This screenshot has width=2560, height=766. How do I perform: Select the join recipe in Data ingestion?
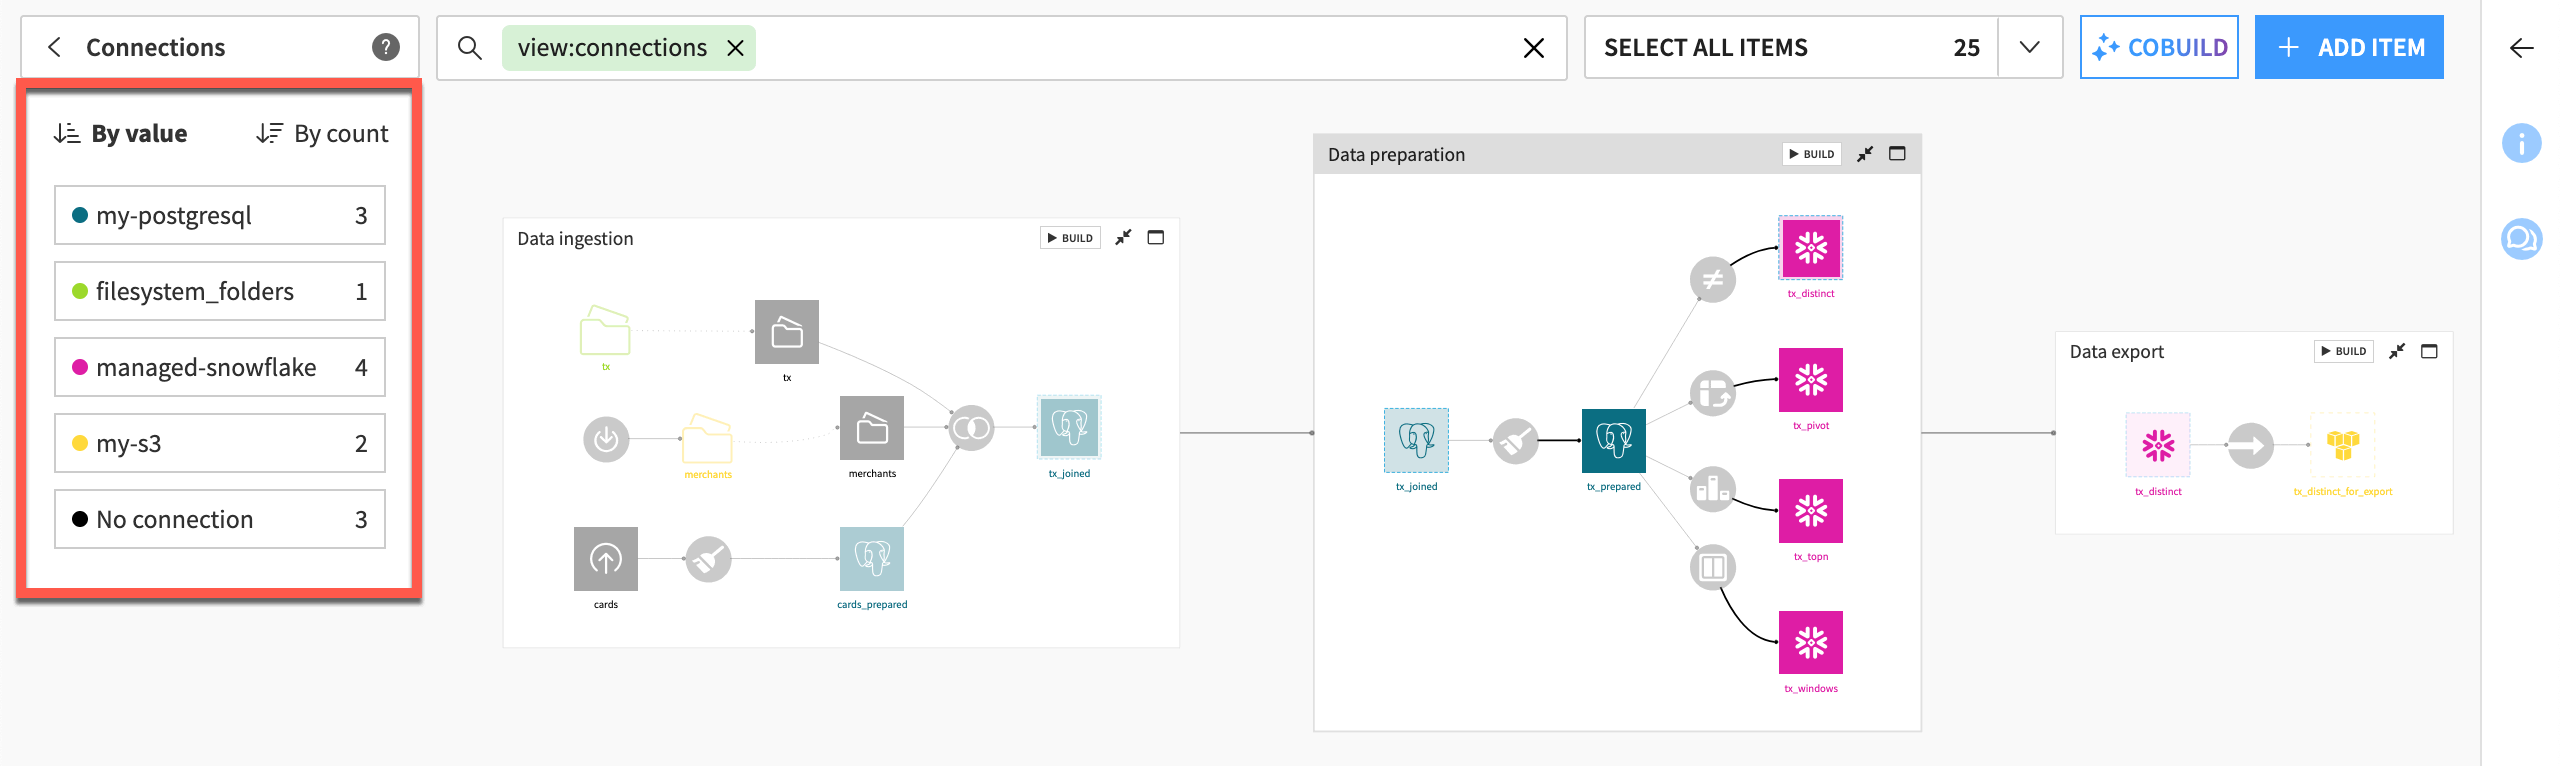click(x=971, y=428)
